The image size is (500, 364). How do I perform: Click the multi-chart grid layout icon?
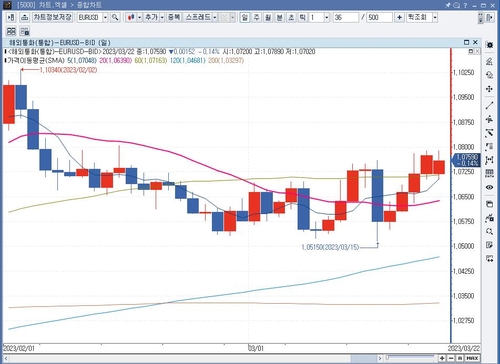(x=11, y=31)
